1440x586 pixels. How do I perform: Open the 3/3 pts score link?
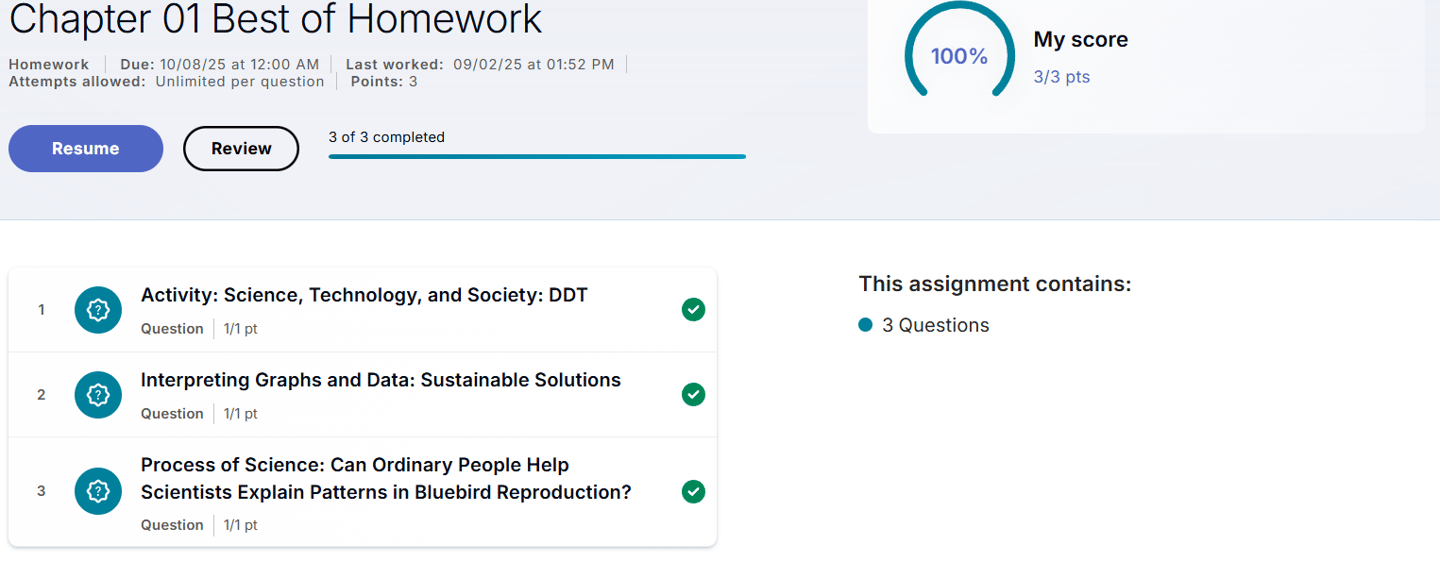[1061, 77]
